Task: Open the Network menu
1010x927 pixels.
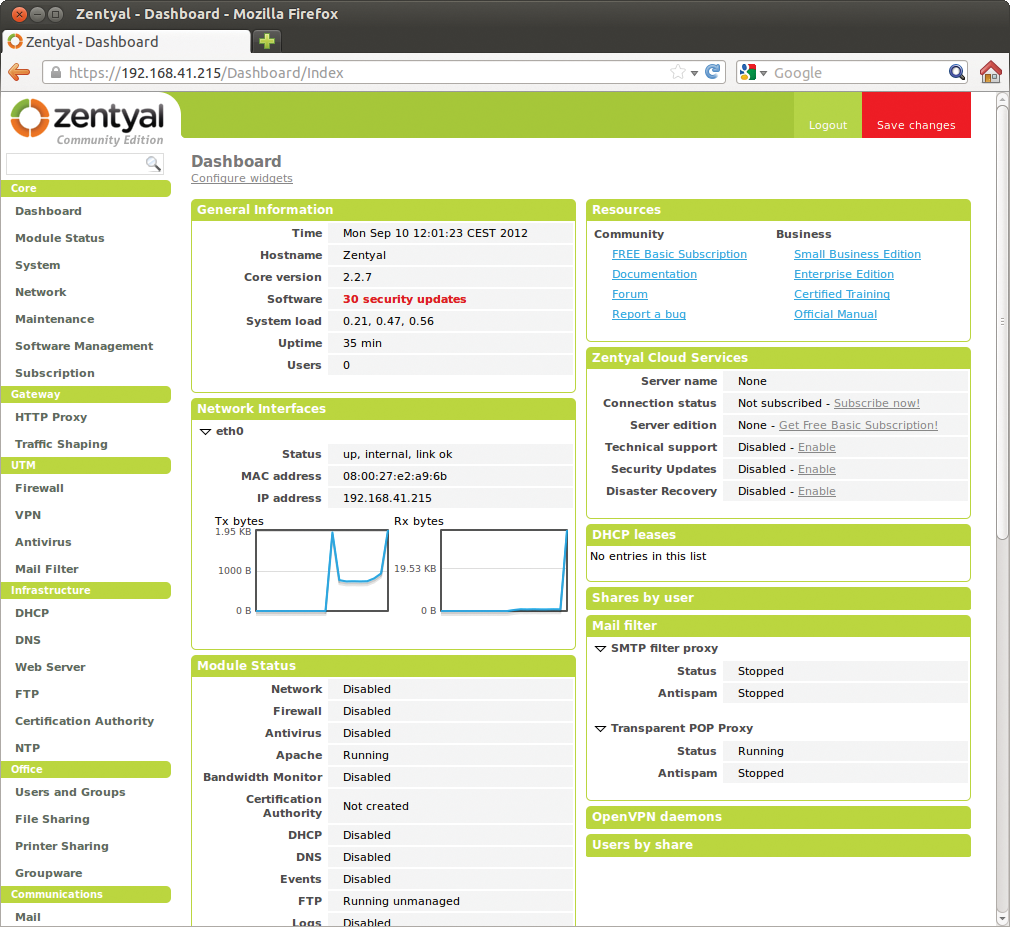Action: click(41, 292)
